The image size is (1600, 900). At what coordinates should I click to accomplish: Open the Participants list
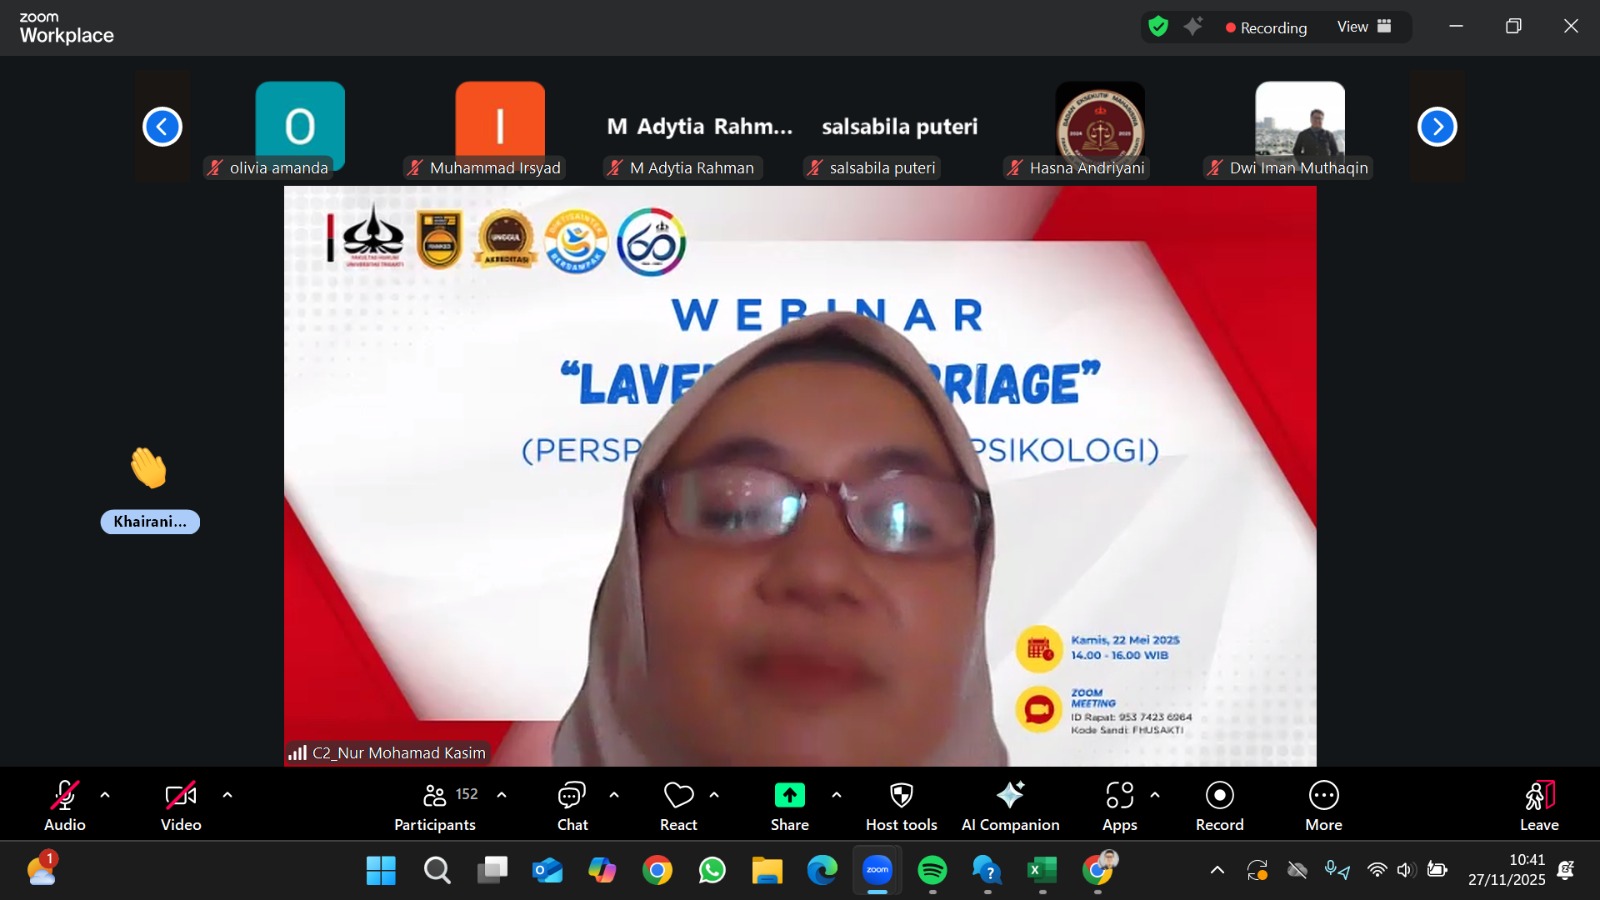point(435,805)
